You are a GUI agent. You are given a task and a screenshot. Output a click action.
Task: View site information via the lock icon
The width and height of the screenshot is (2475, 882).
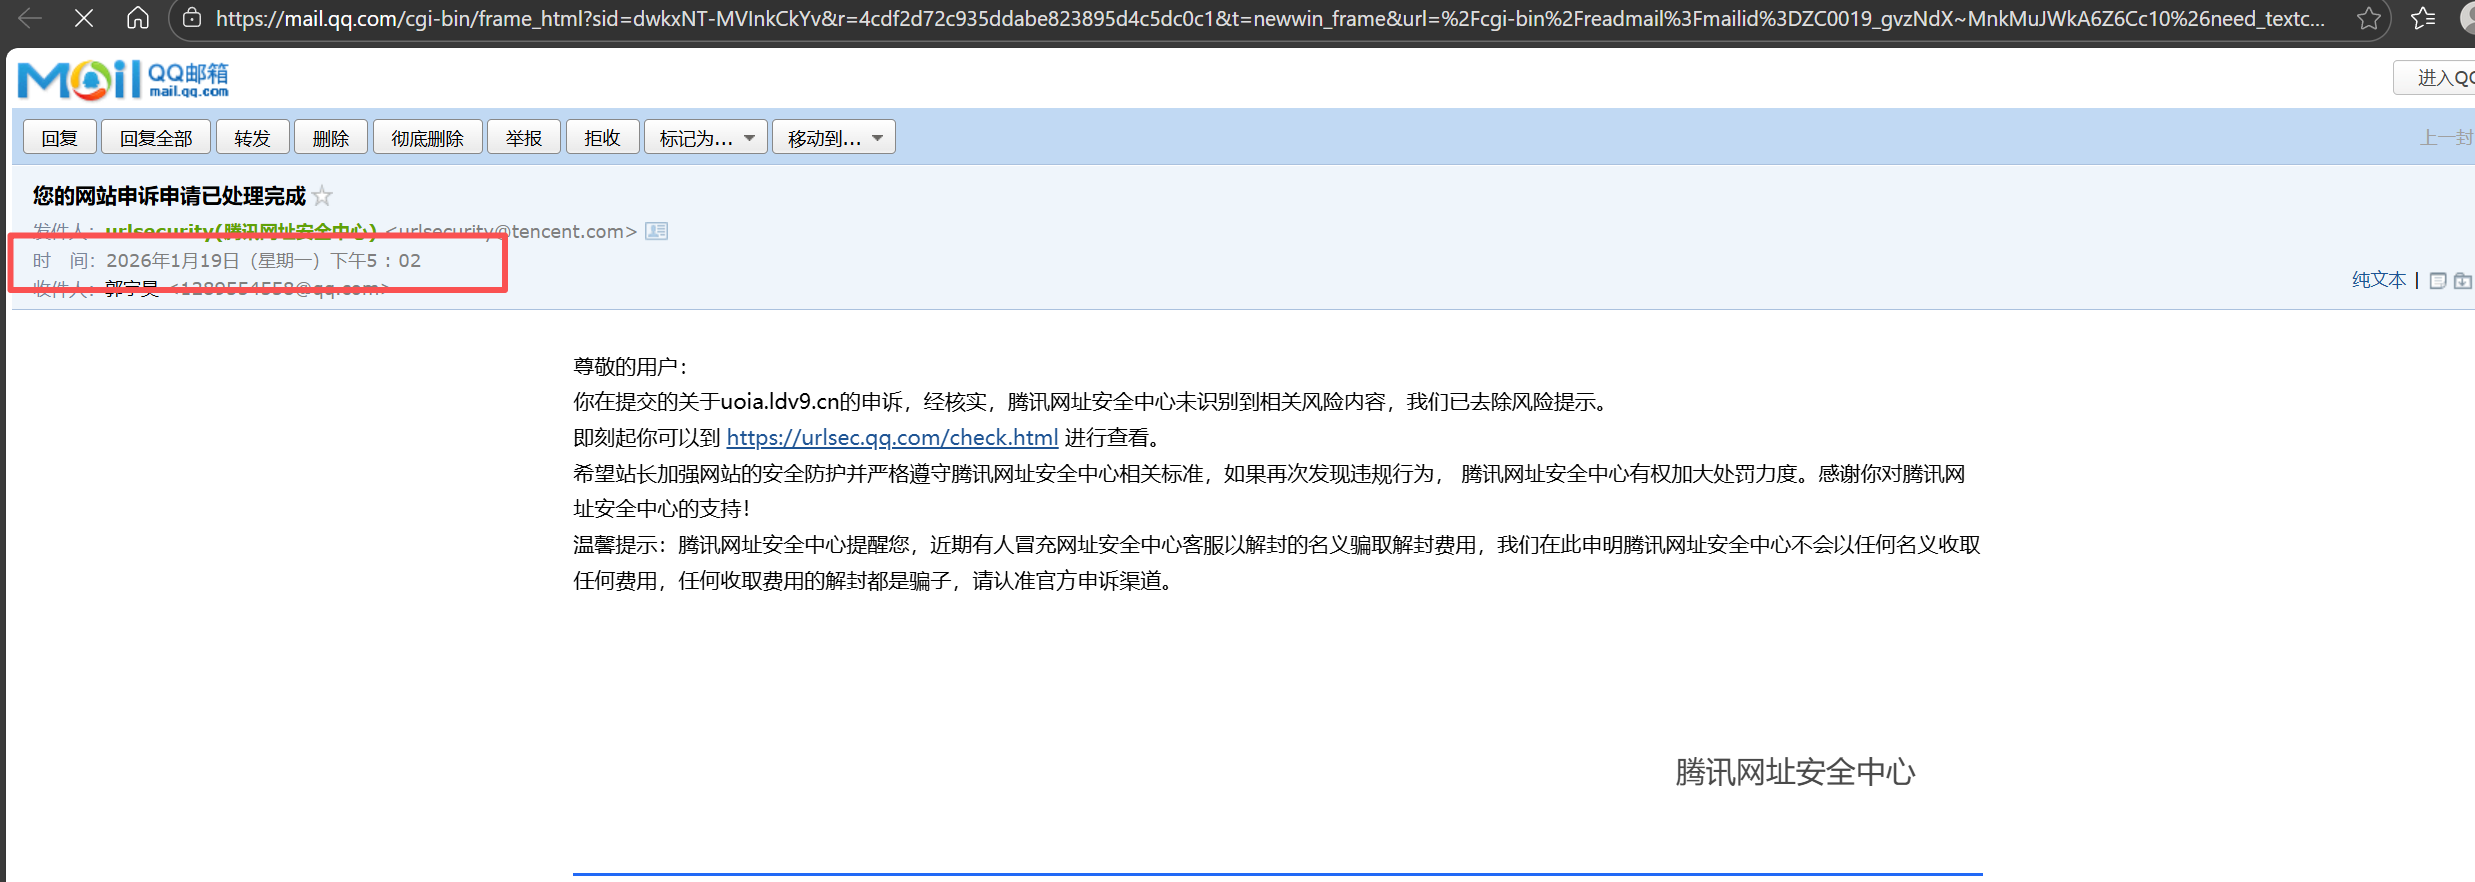click(x=192, y=18)
